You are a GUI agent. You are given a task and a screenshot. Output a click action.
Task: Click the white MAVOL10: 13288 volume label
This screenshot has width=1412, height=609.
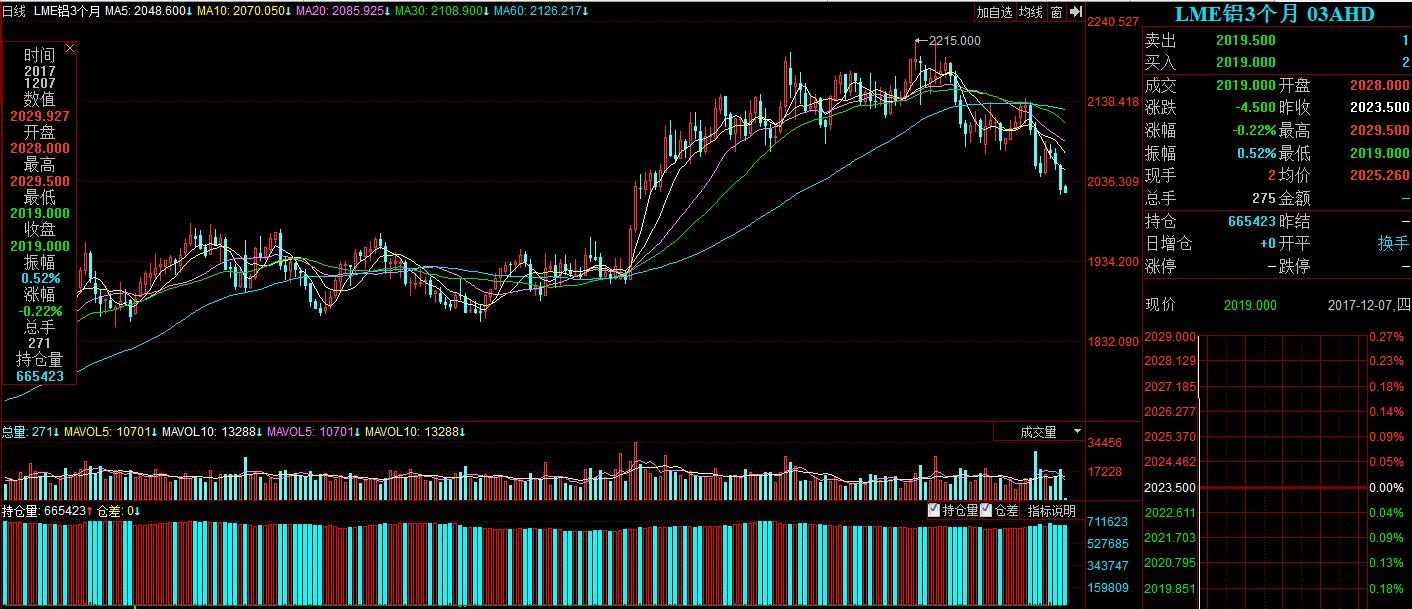click(x=211, y=432)
